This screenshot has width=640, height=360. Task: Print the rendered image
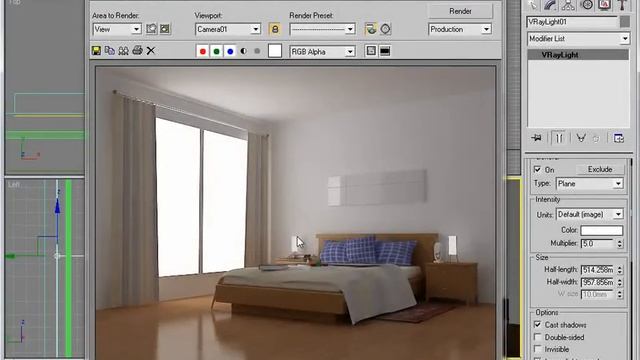pyautogui.click(x=138, y=51)
